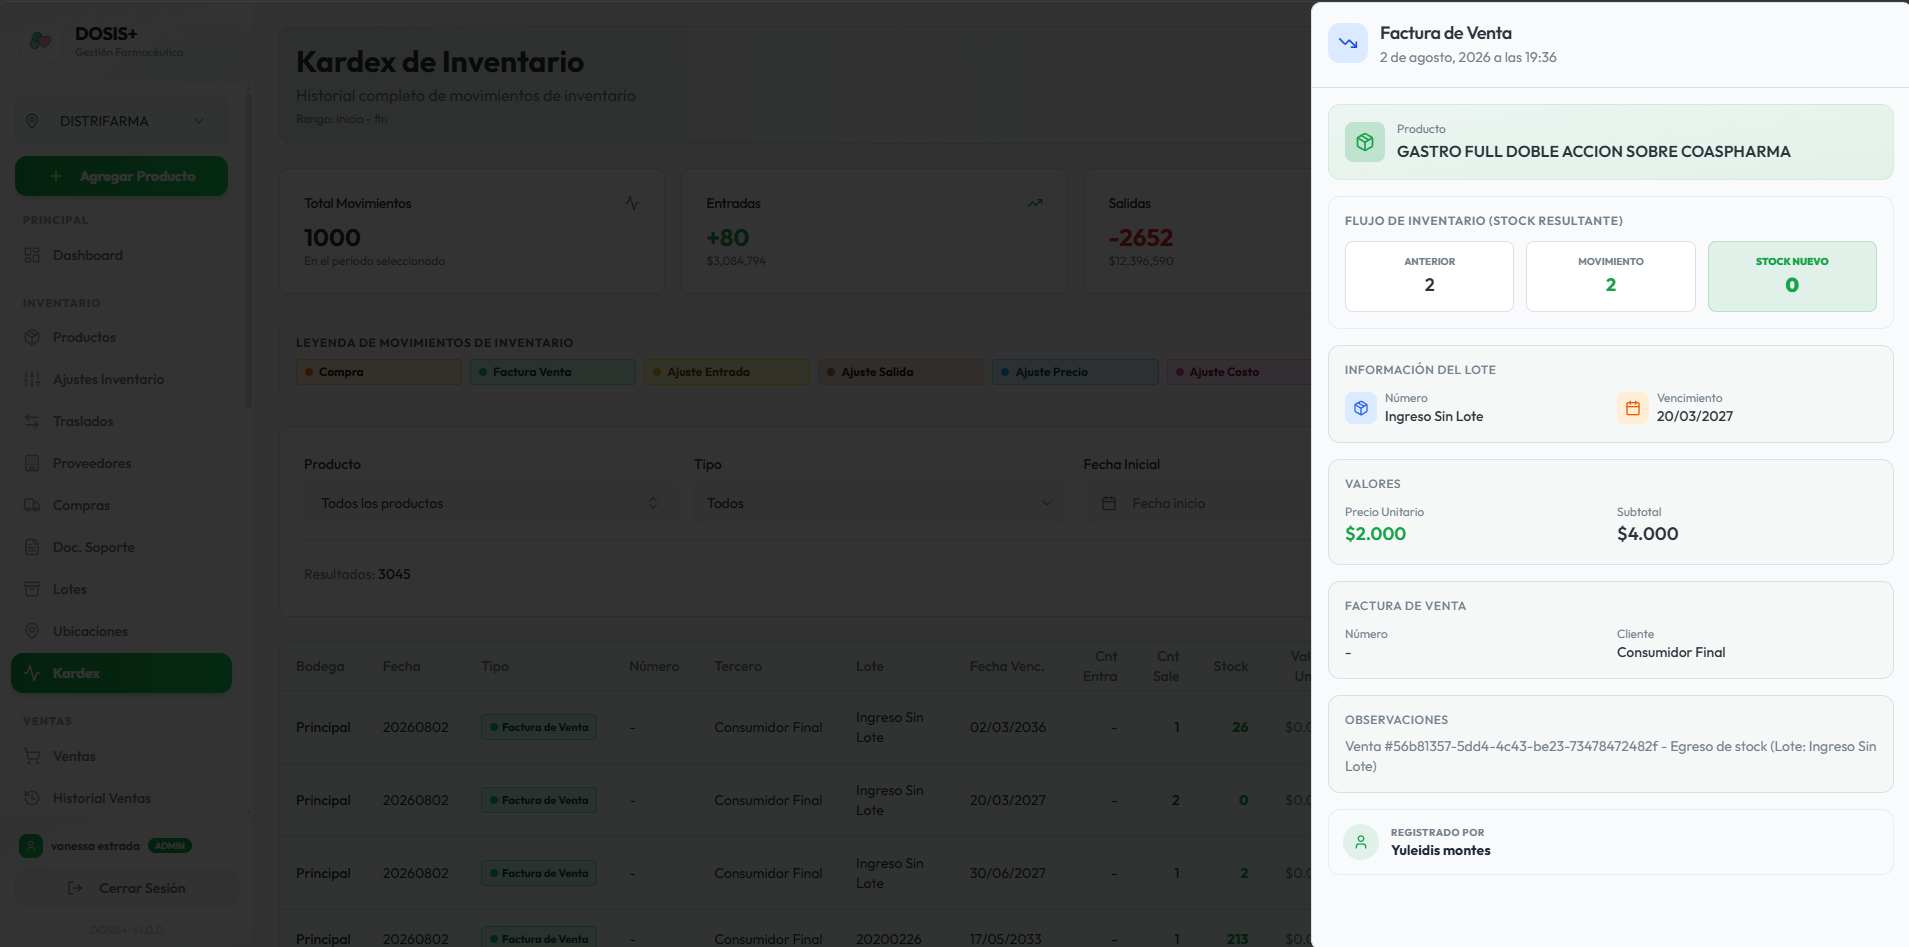Click product name GASTRO FULL DOBLE ACCION
This screenshot has height=947, width=1909.
[x=1594, y=152]
